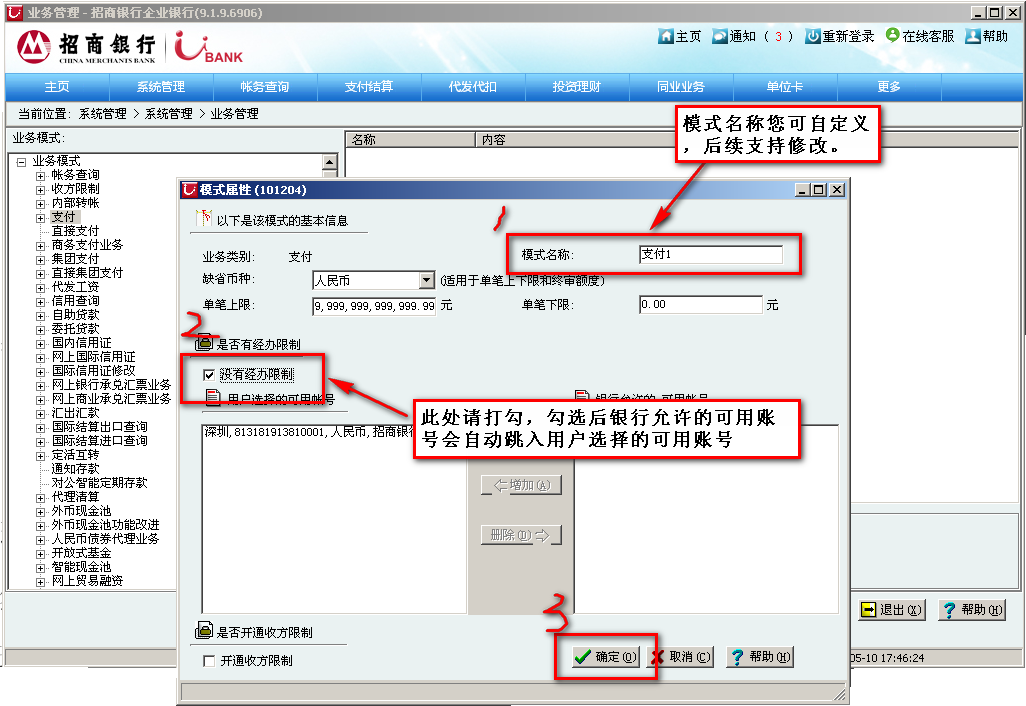The image size is (1026, 706).
Task: Click the 招商银行 logo
Action: point(36,46)
